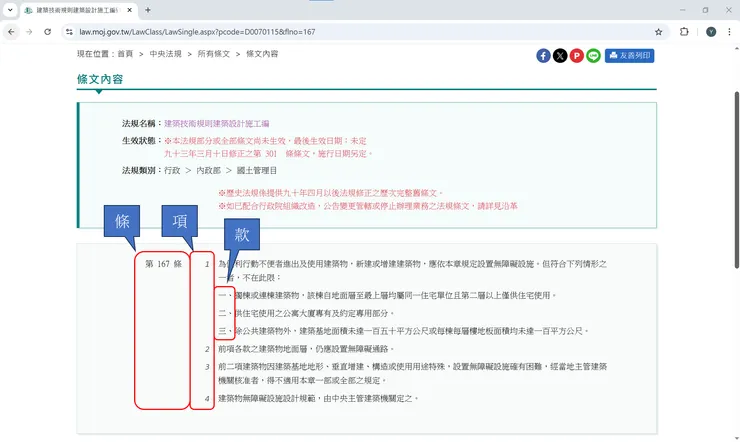The width and height of the screenshot is (740, 442).
Task: Click the browser forward arrow
Action: [29, 32]
